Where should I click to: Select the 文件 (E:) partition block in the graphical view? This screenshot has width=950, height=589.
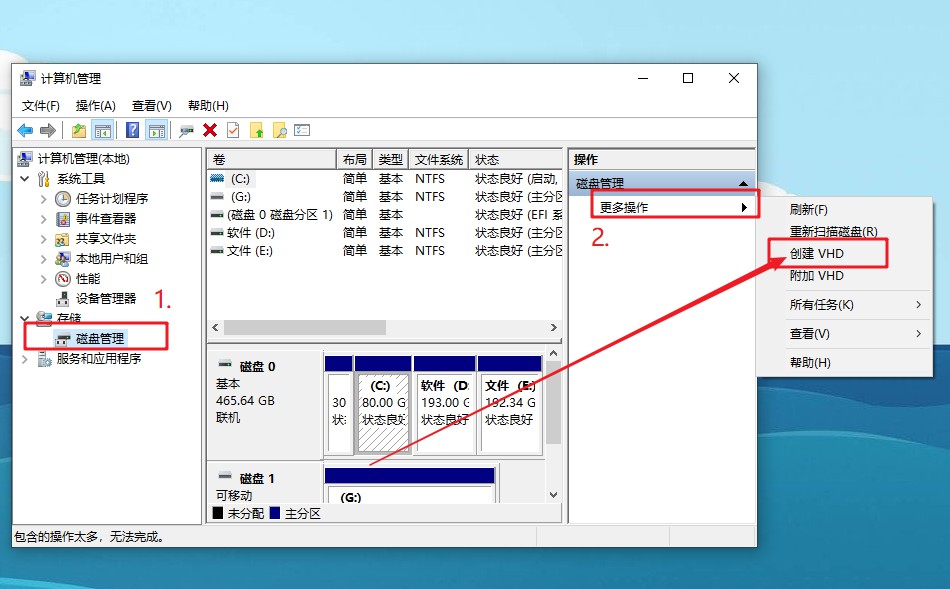(510, 410)
